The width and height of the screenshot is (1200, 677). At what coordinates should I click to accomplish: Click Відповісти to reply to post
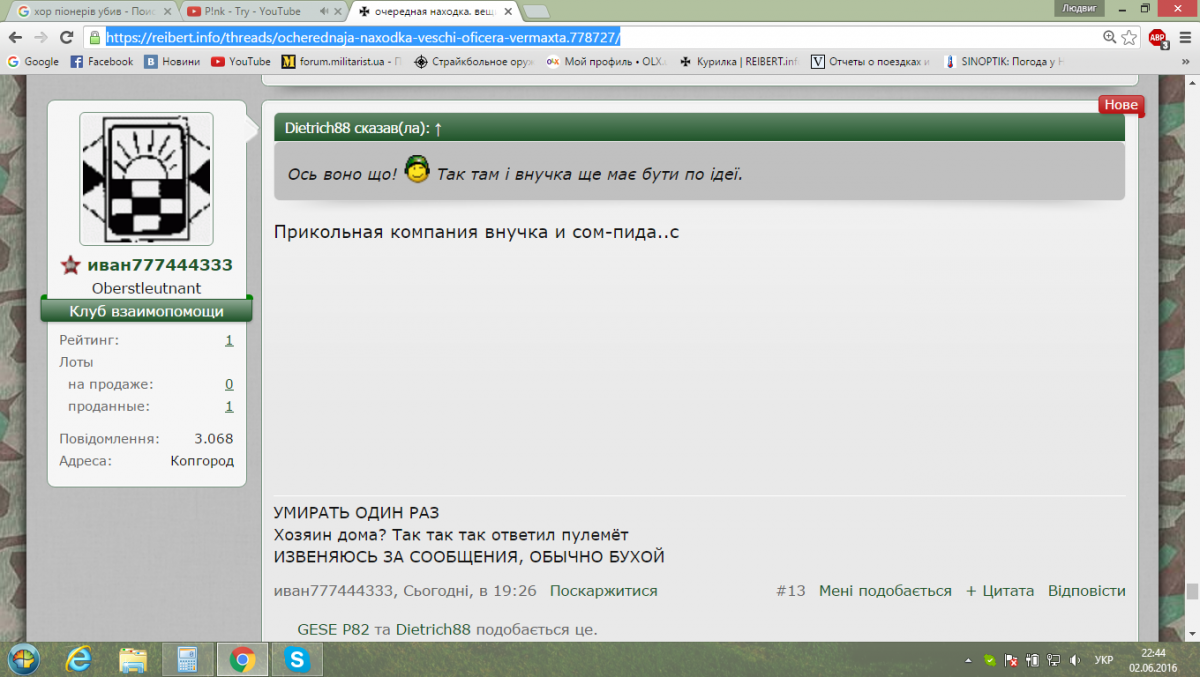1086,591
